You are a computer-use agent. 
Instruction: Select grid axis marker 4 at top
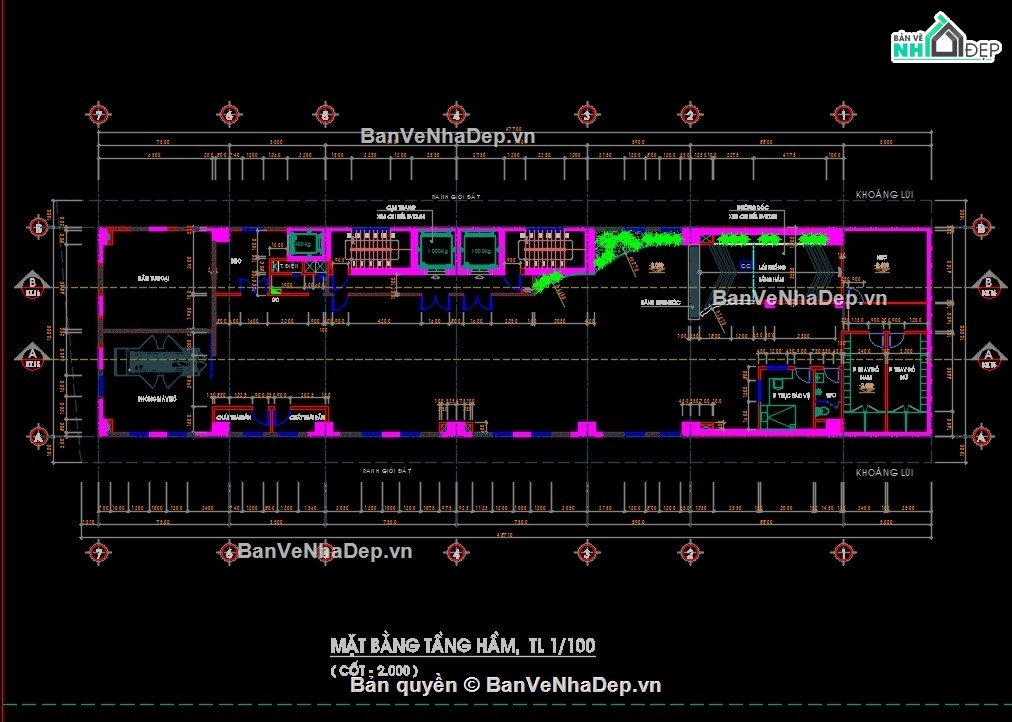pyautogui.click(x=456, y=115)
